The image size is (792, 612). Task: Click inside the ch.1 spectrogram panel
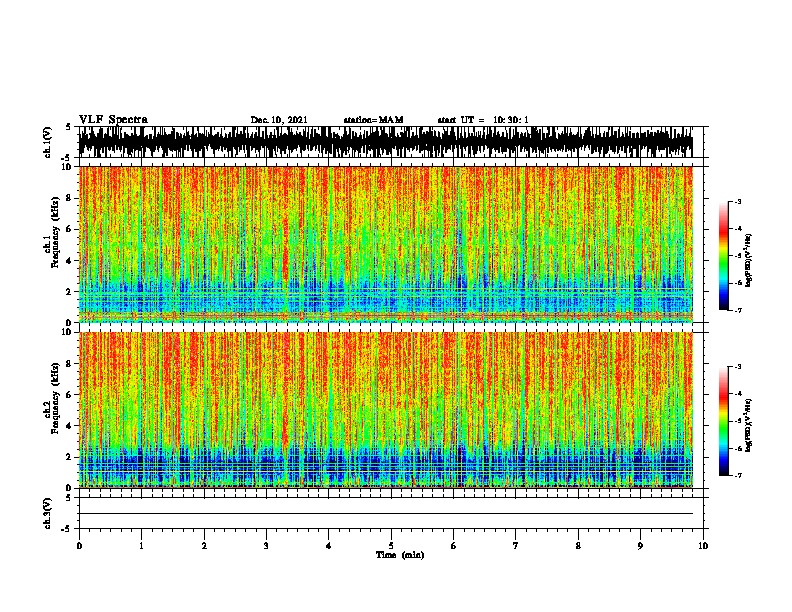point(386,244)
